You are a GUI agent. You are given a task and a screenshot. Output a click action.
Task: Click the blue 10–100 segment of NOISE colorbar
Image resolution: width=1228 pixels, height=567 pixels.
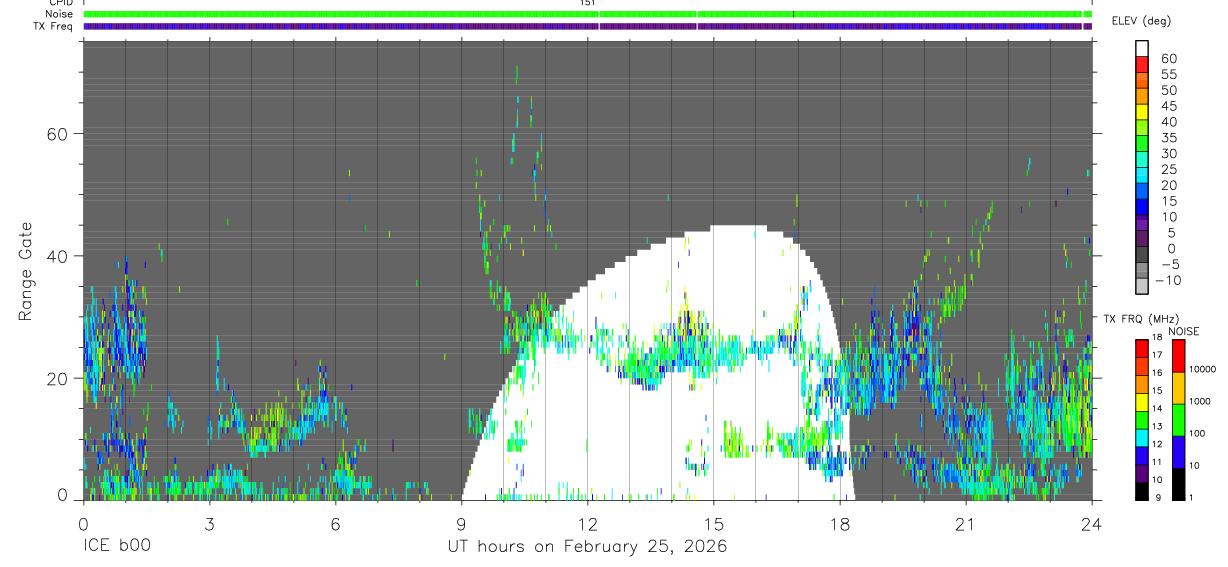coord(1178,451)
